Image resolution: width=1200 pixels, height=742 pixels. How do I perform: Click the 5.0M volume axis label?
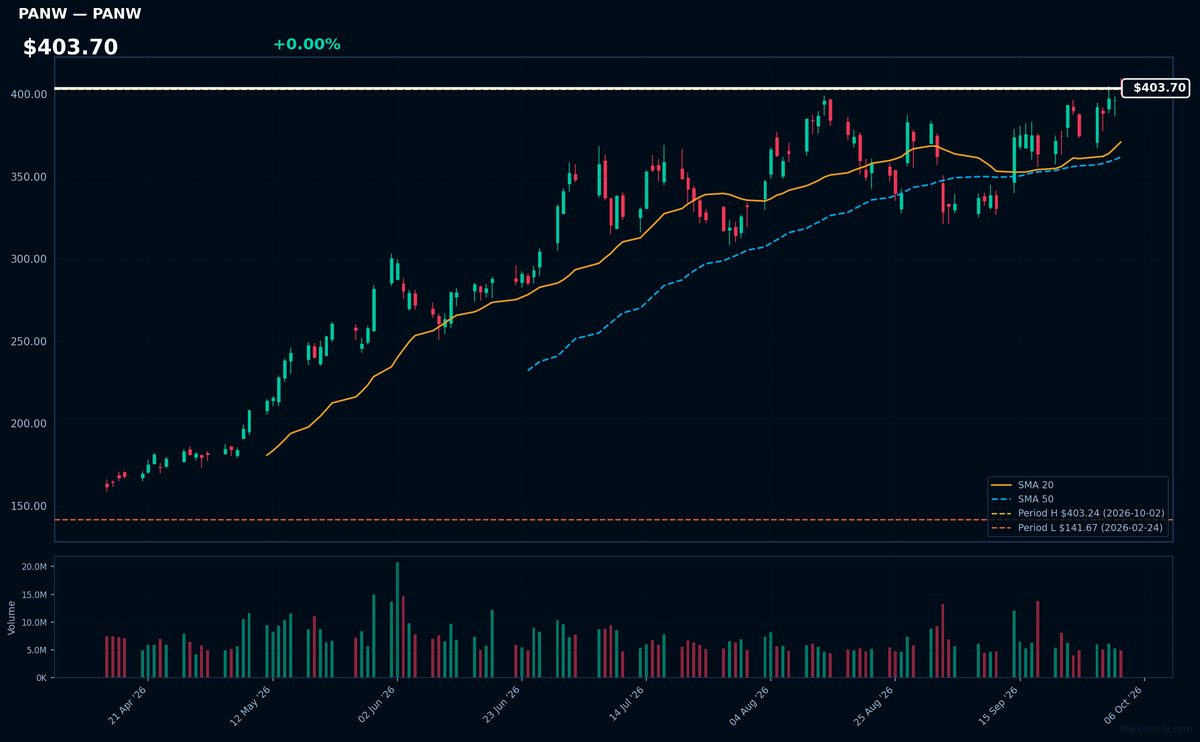36,650
